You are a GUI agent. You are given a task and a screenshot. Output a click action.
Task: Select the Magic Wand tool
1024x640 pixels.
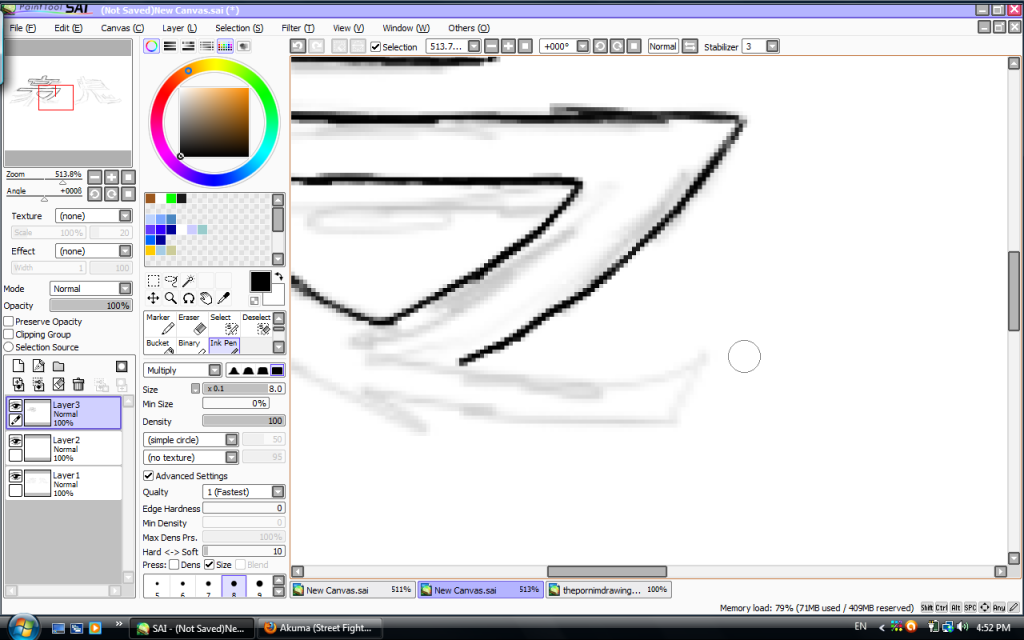coord(188,282)
